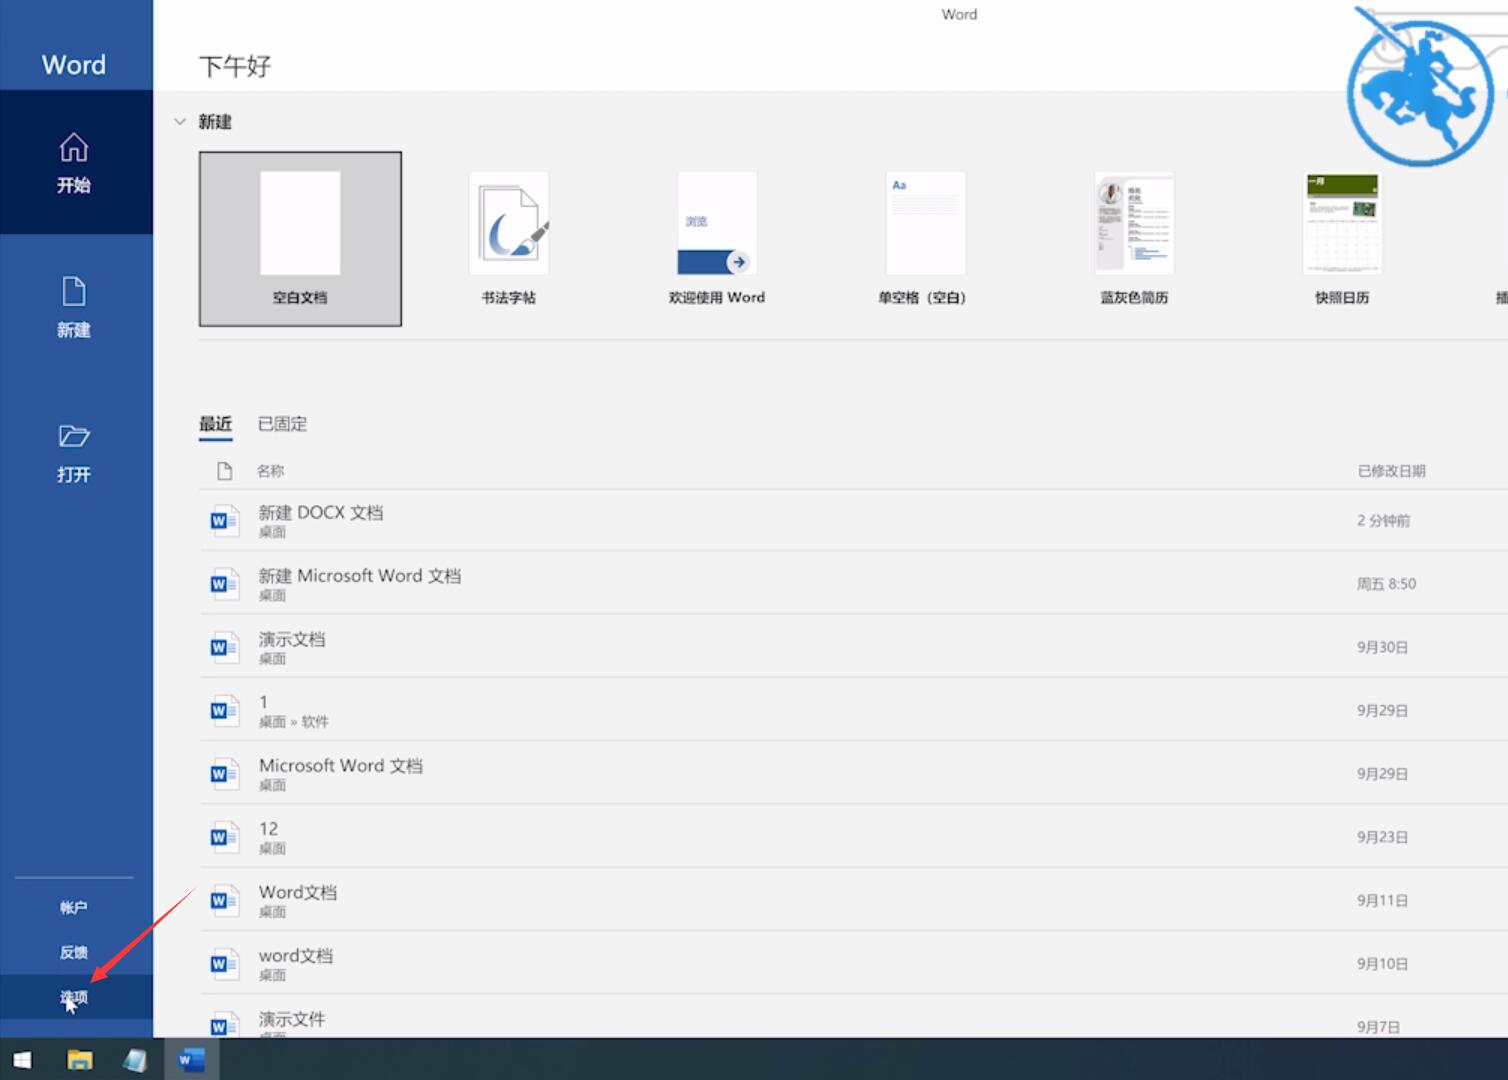Open recent file Microsoft Word 文档
1508x1080 pixels.
[x=854, y=774]
